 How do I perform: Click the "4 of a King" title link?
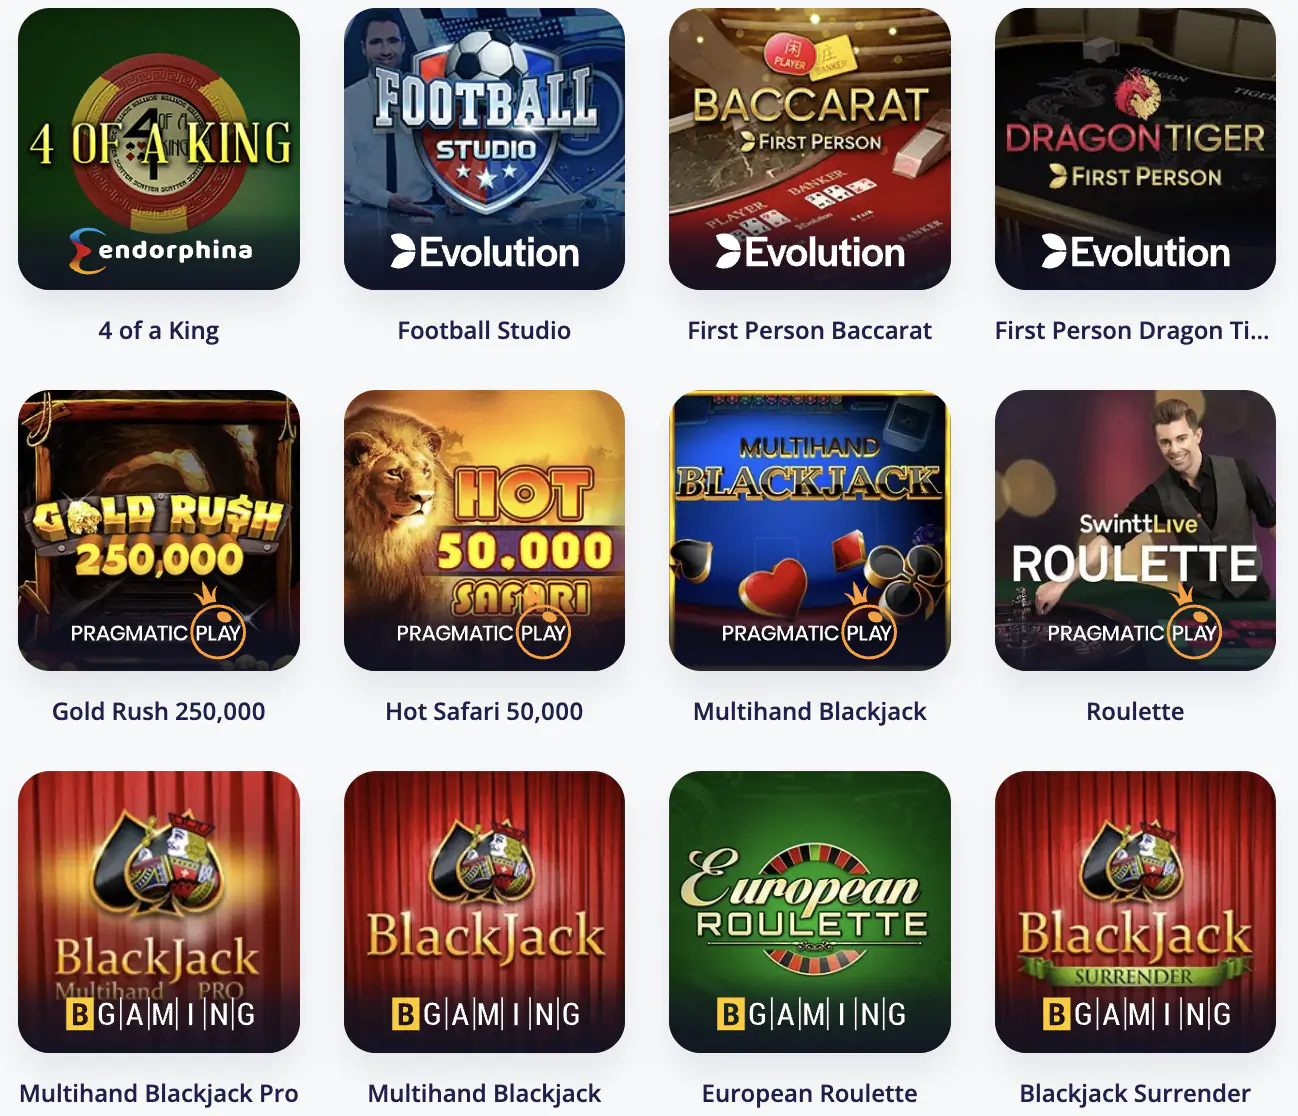159,331
